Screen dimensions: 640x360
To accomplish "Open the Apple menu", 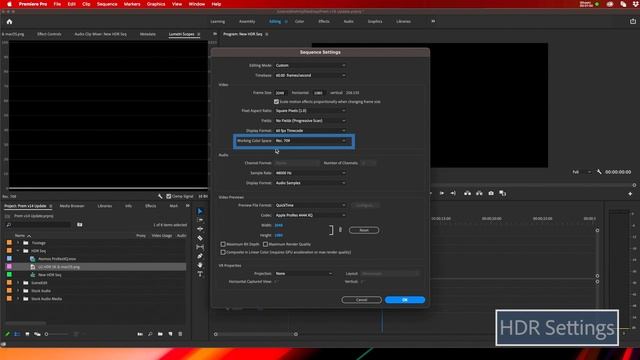I will click(9, 4).
